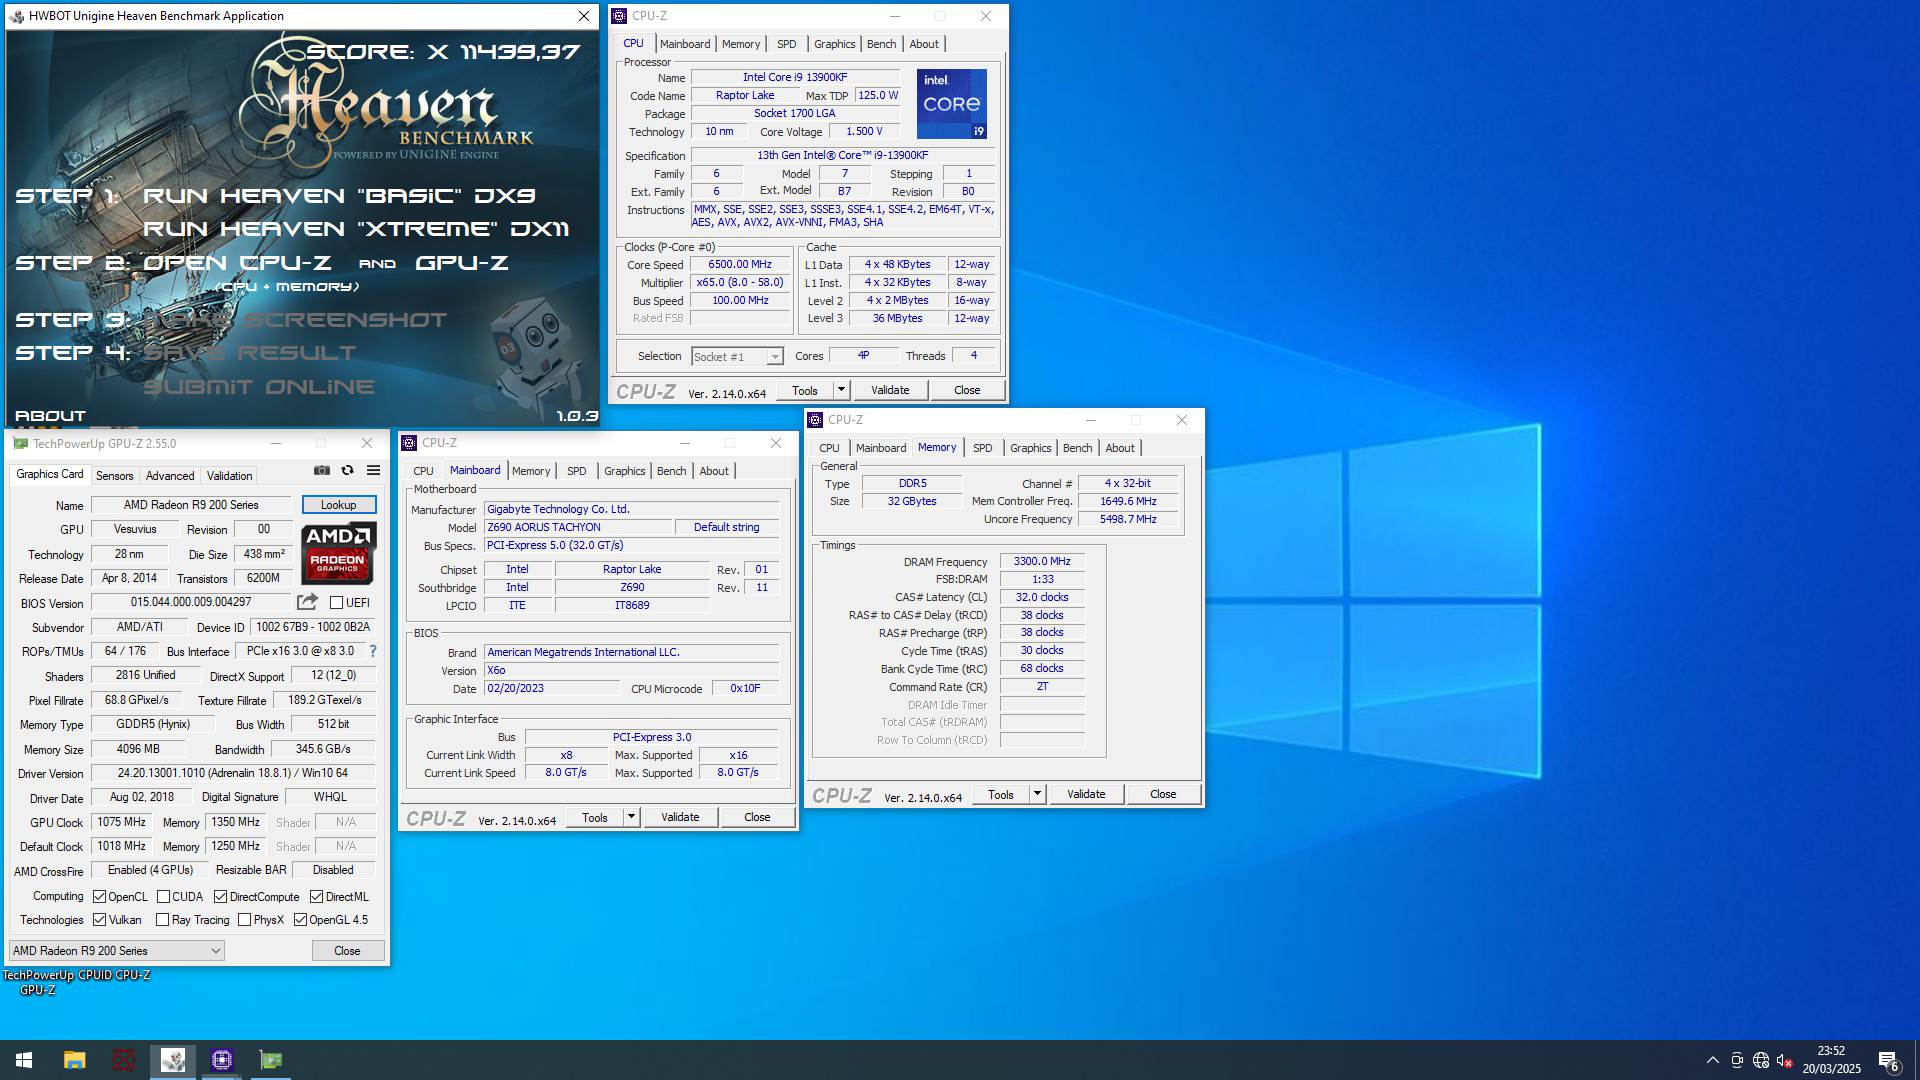Toggle Ray Tracing checkbox
This screenshot has width=1920, height=1080.
click(x=162, y=920)
